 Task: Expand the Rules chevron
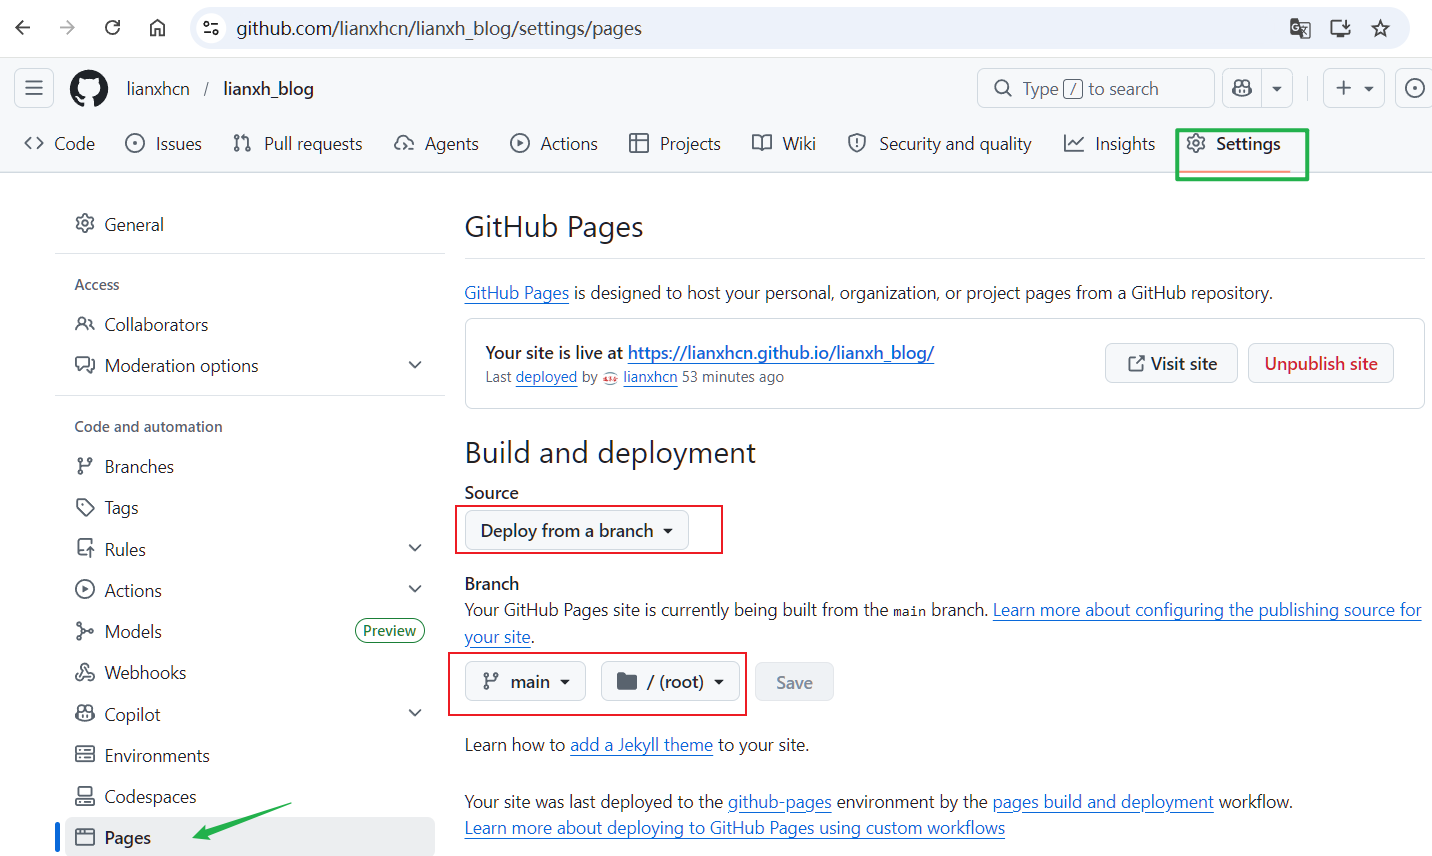[x=415, y=548]
